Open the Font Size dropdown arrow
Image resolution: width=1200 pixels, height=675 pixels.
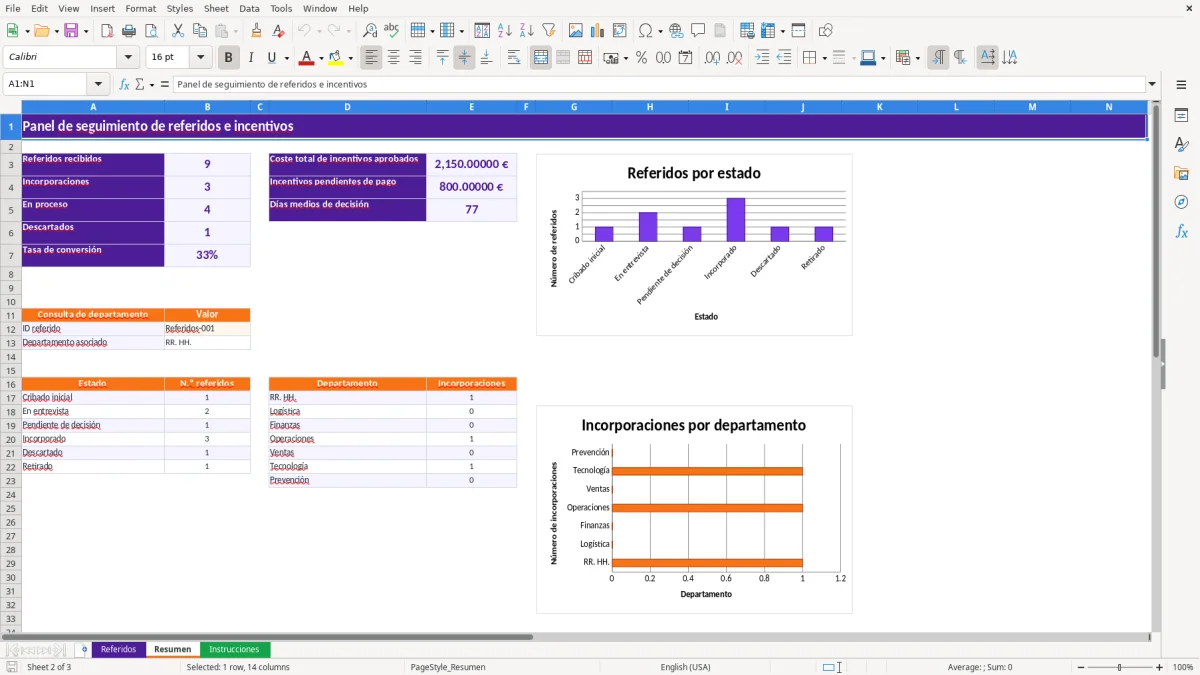tap(200, 58)
